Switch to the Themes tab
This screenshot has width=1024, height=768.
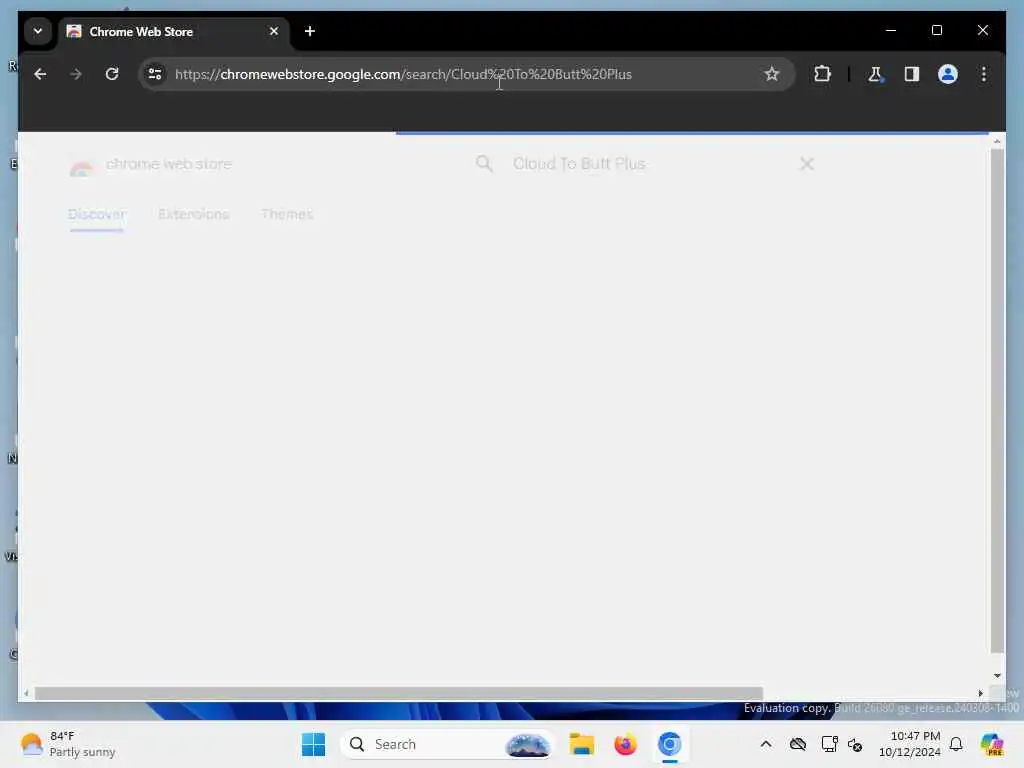287,214
